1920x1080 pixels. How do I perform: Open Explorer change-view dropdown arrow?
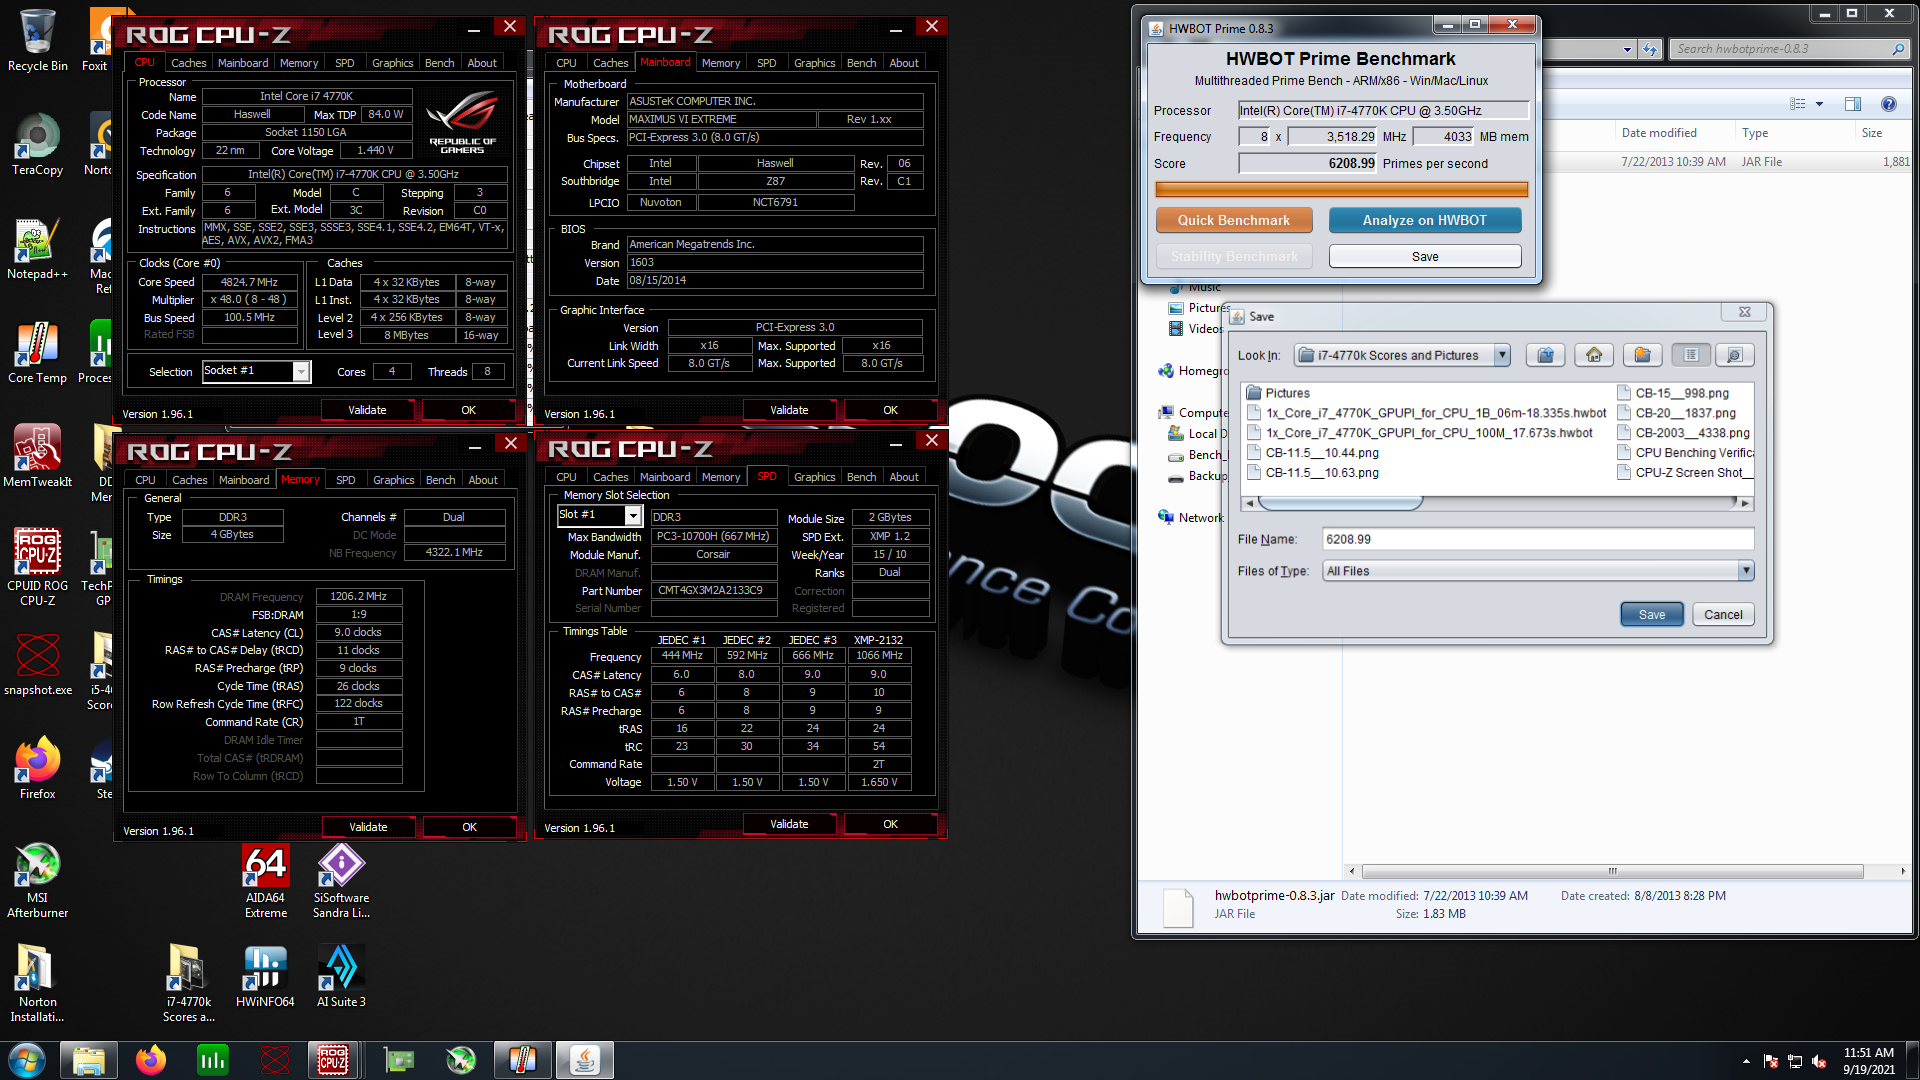[1819, 104]
